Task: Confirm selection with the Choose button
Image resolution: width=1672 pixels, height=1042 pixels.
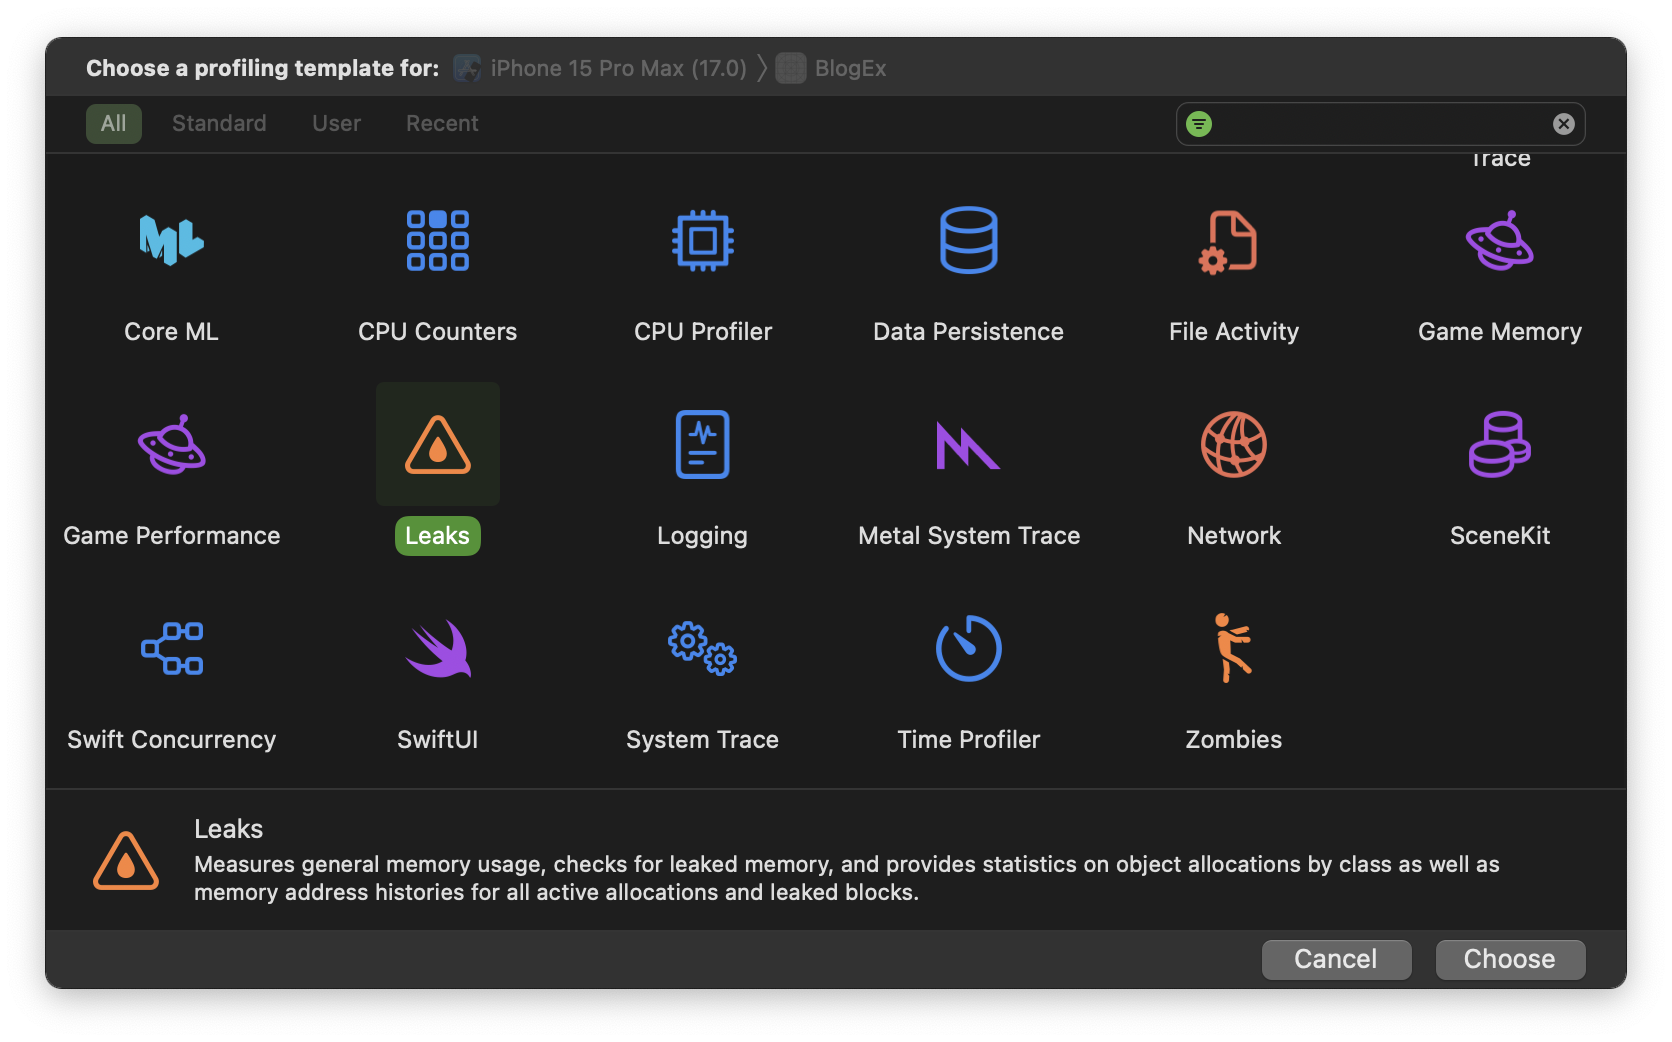Action: [x=1511, y=960]
